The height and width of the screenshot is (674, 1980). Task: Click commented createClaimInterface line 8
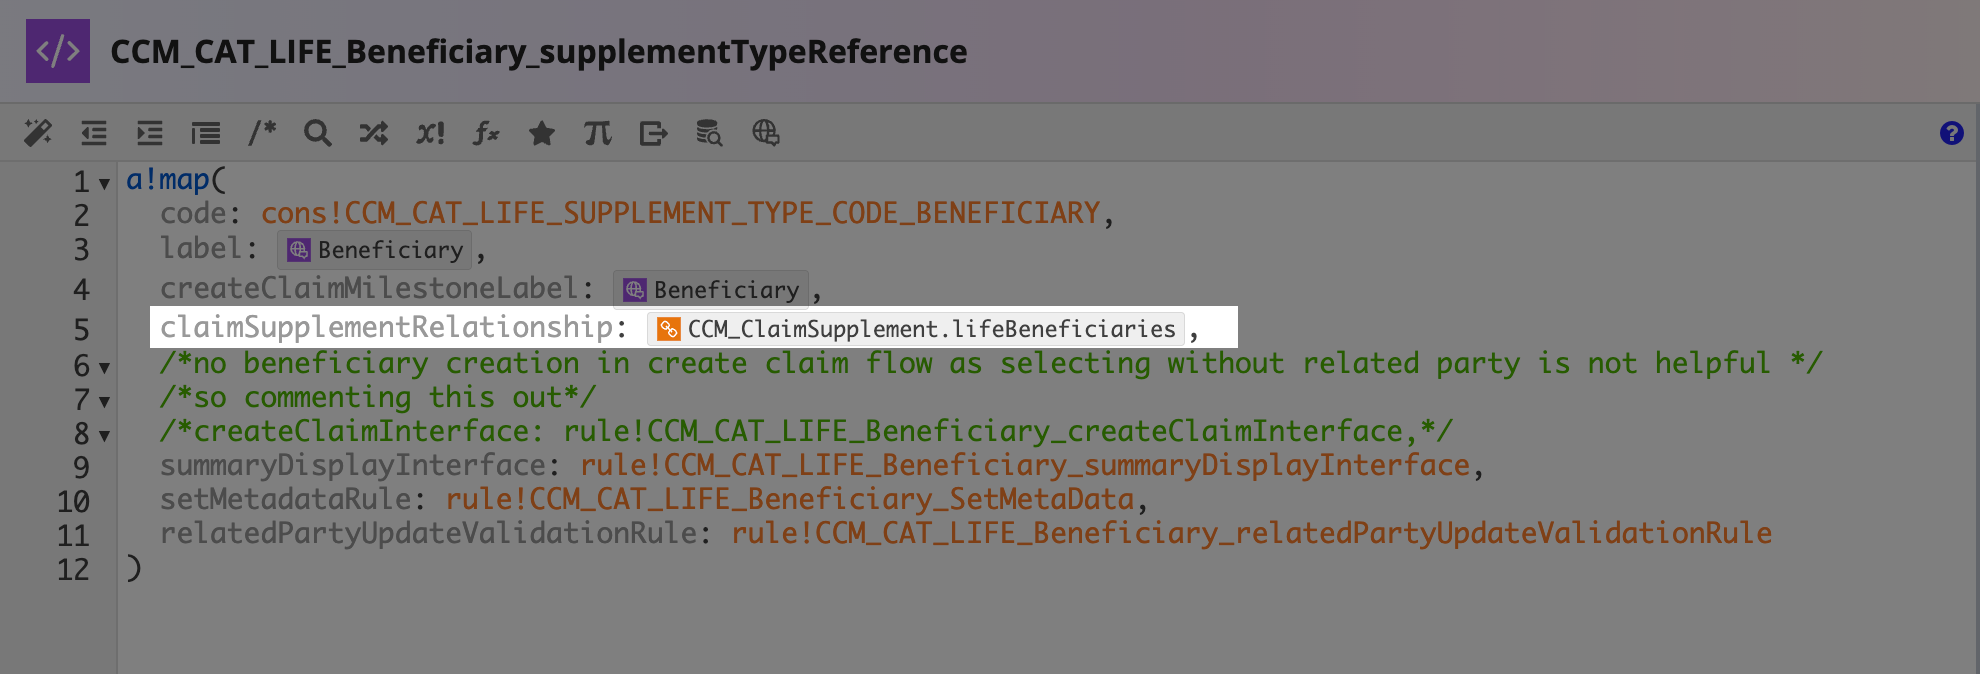tap(806, 431)
